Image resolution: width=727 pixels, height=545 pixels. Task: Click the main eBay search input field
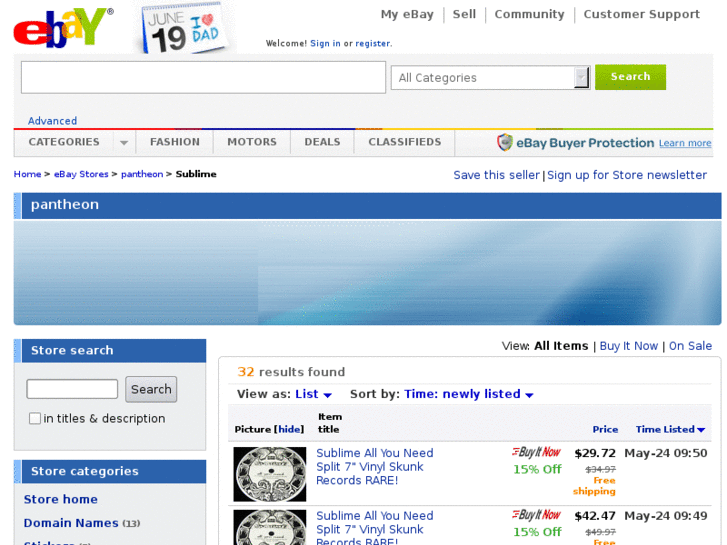pyautogui.click(x=203, y=77)
